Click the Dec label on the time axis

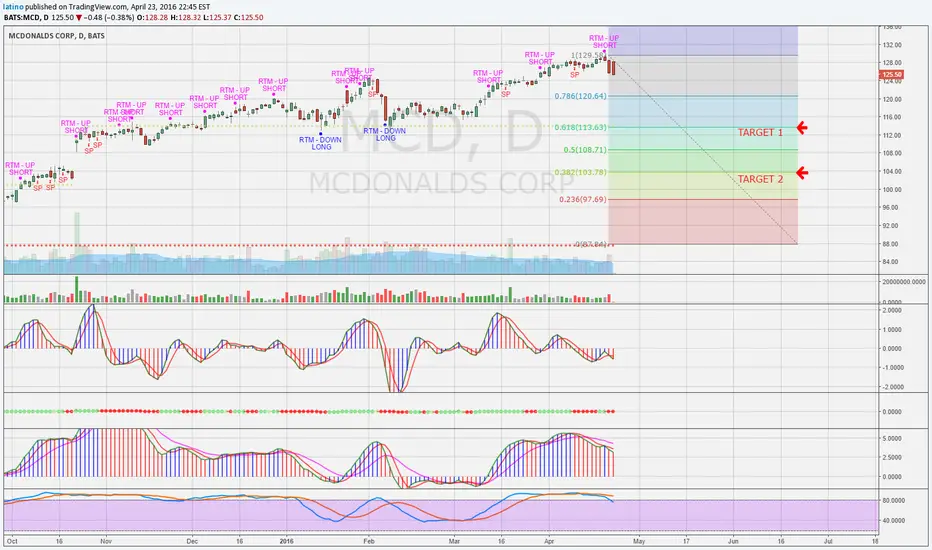pos(192,542)
